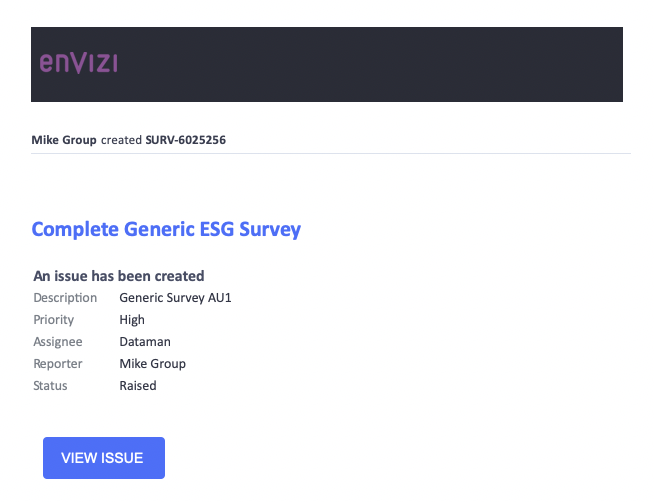Click the dark header banner

(327, 65)
